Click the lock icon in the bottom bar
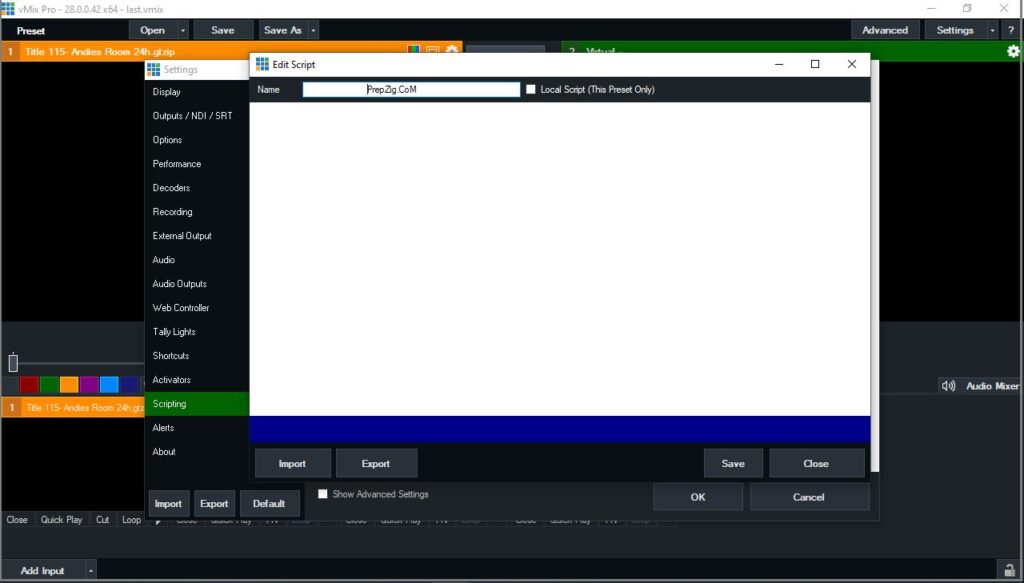Image resolution: width=1024 pixels, height=583 pixels. click(x=1010, y=569)
